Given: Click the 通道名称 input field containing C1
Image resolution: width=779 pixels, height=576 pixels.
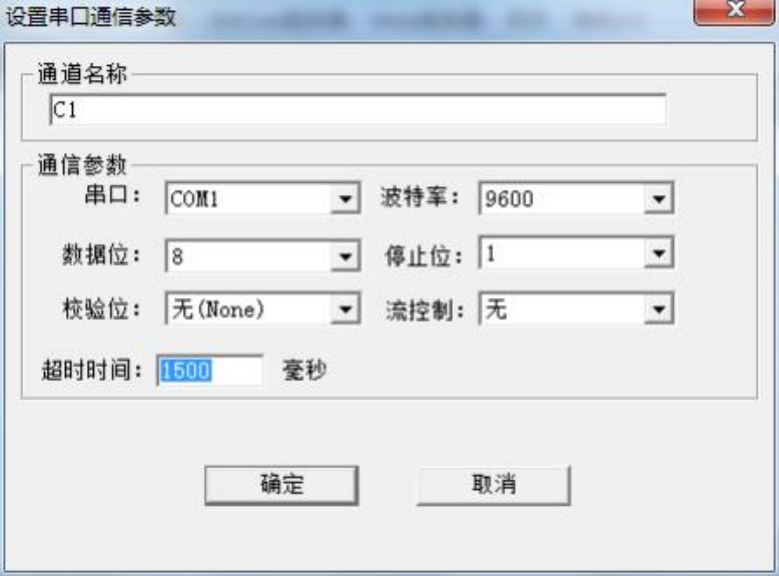Looking at the screenshot, I should pyautogui.click(x=358, y=109).
